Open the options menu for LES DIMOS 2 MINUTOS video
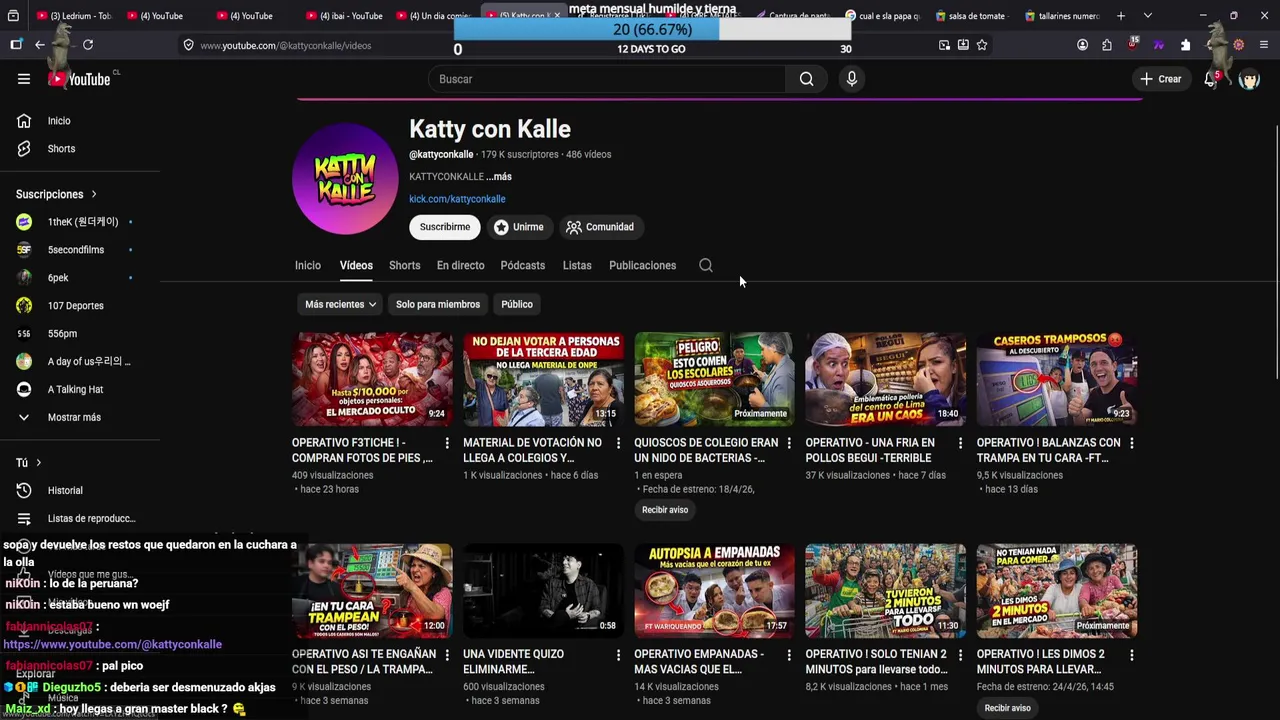The image size is (1280, 720). pos(1131,655)
